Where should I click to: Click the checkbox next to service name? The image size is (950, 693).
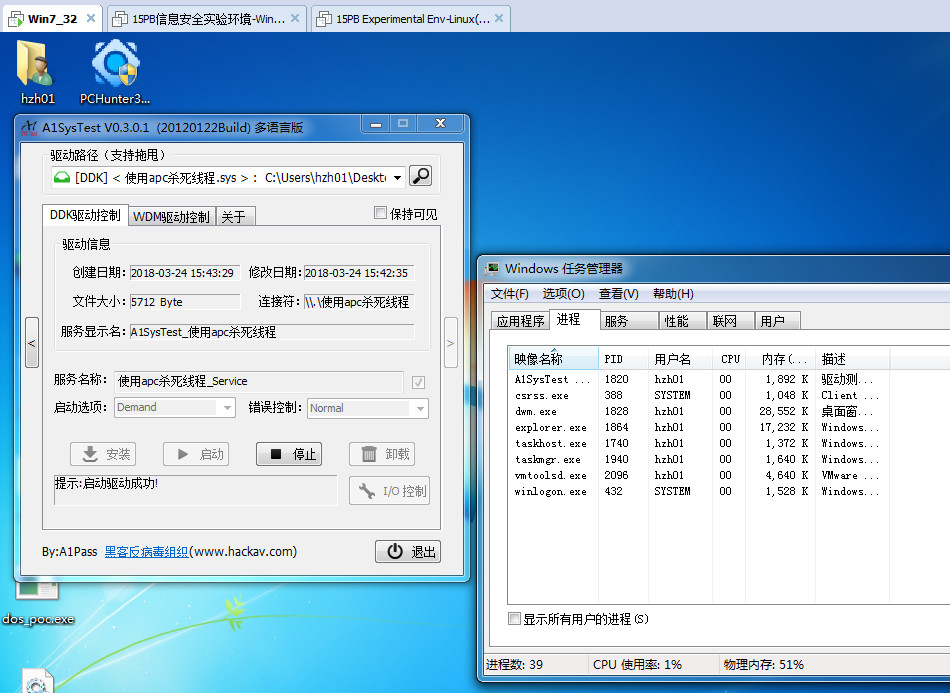[418, 382]
